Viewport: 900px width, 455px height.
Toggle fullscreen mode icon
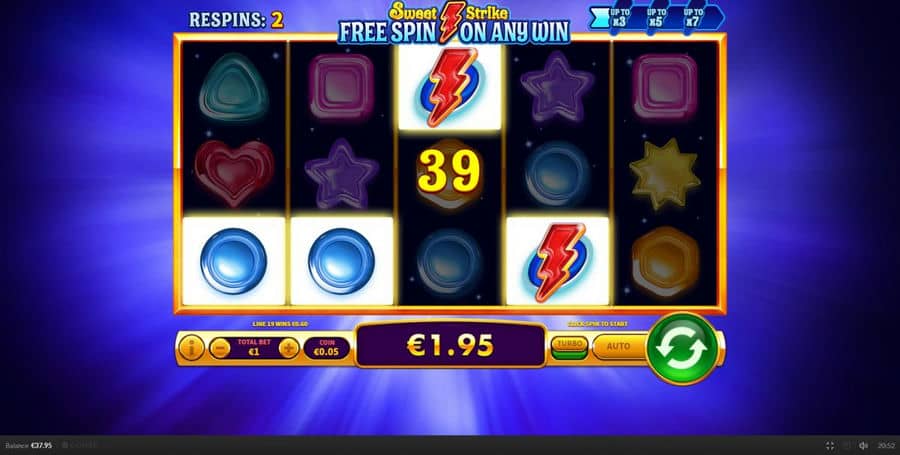coord(830,446)
